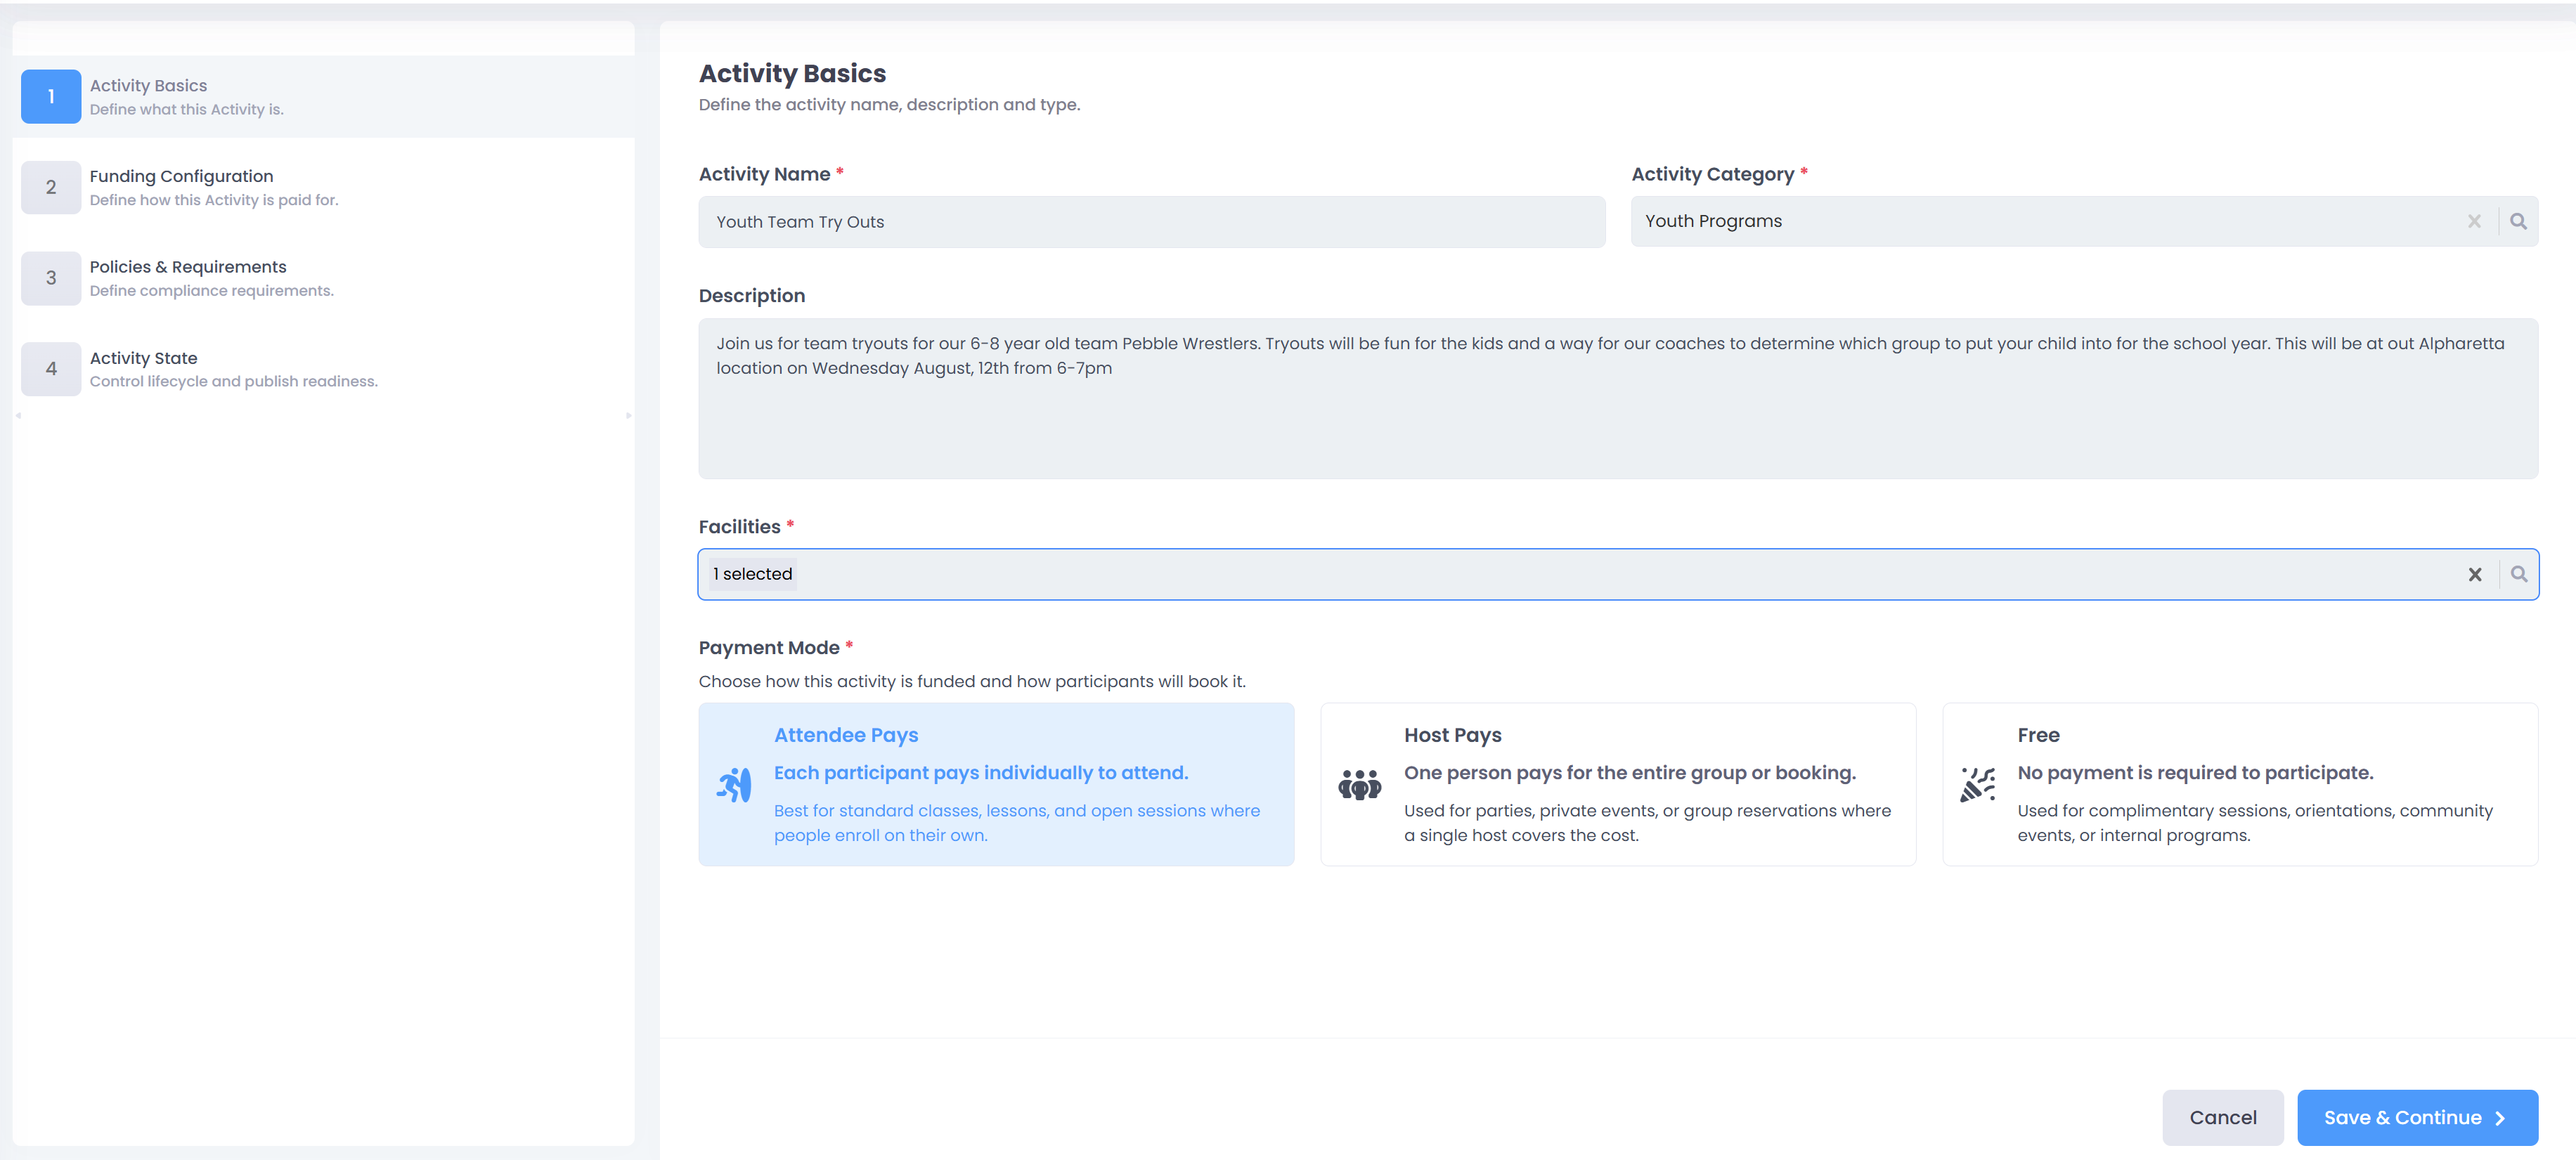Go to Activity State step
This screenshot has height=1160, width=2576.
324,369
